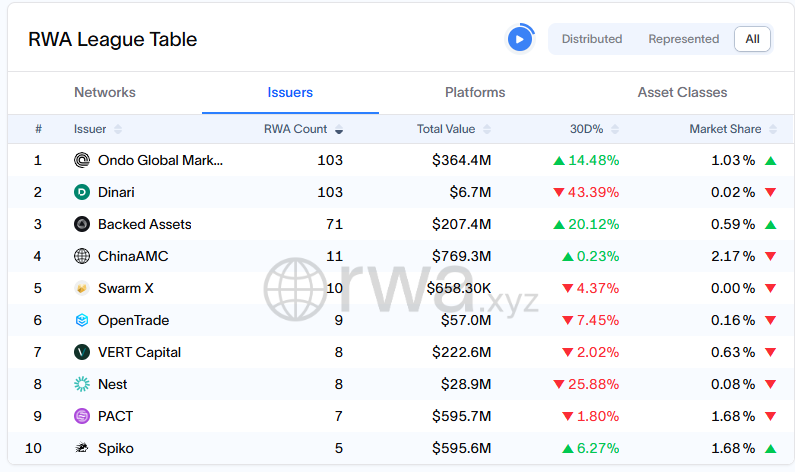Sort by Market Share column arrows
Viewport: 807px width, 473px height.
[x=773, y=129]
